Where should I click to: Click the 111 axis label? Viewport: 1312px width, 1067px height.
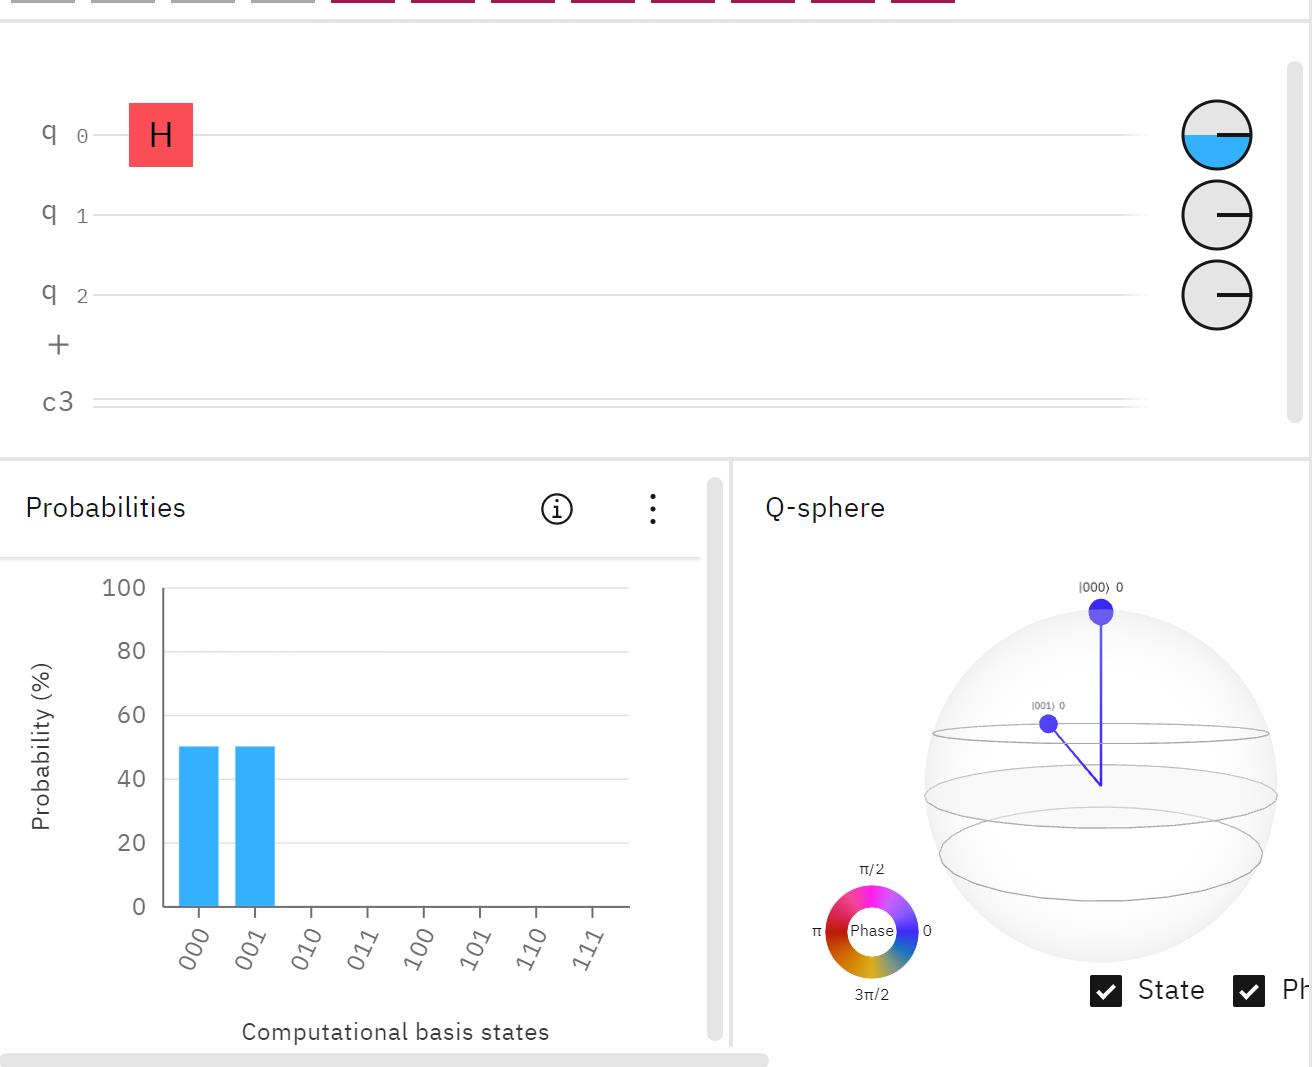coord(588,949)
